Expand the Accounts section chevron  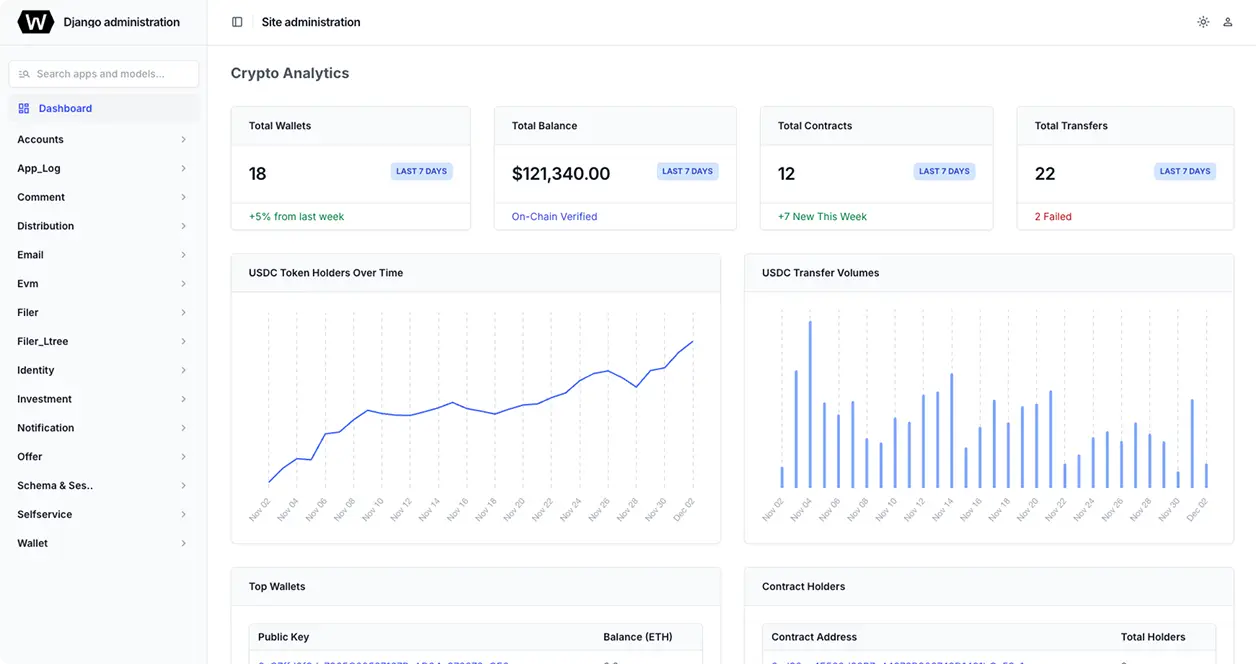point(183,140)
